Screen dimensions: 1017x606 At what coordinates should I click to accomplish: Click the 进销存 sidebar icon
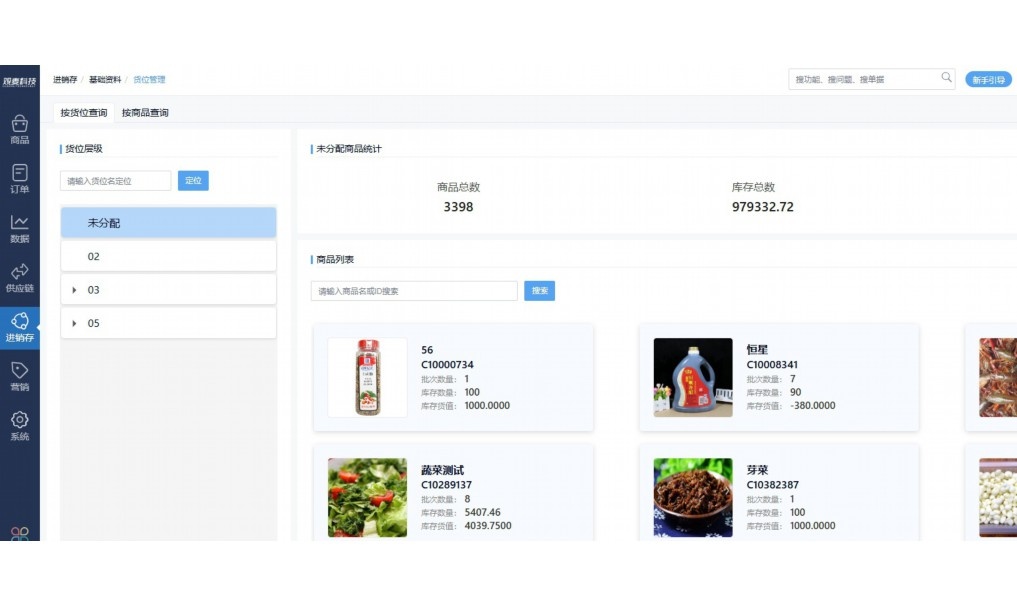20,324
